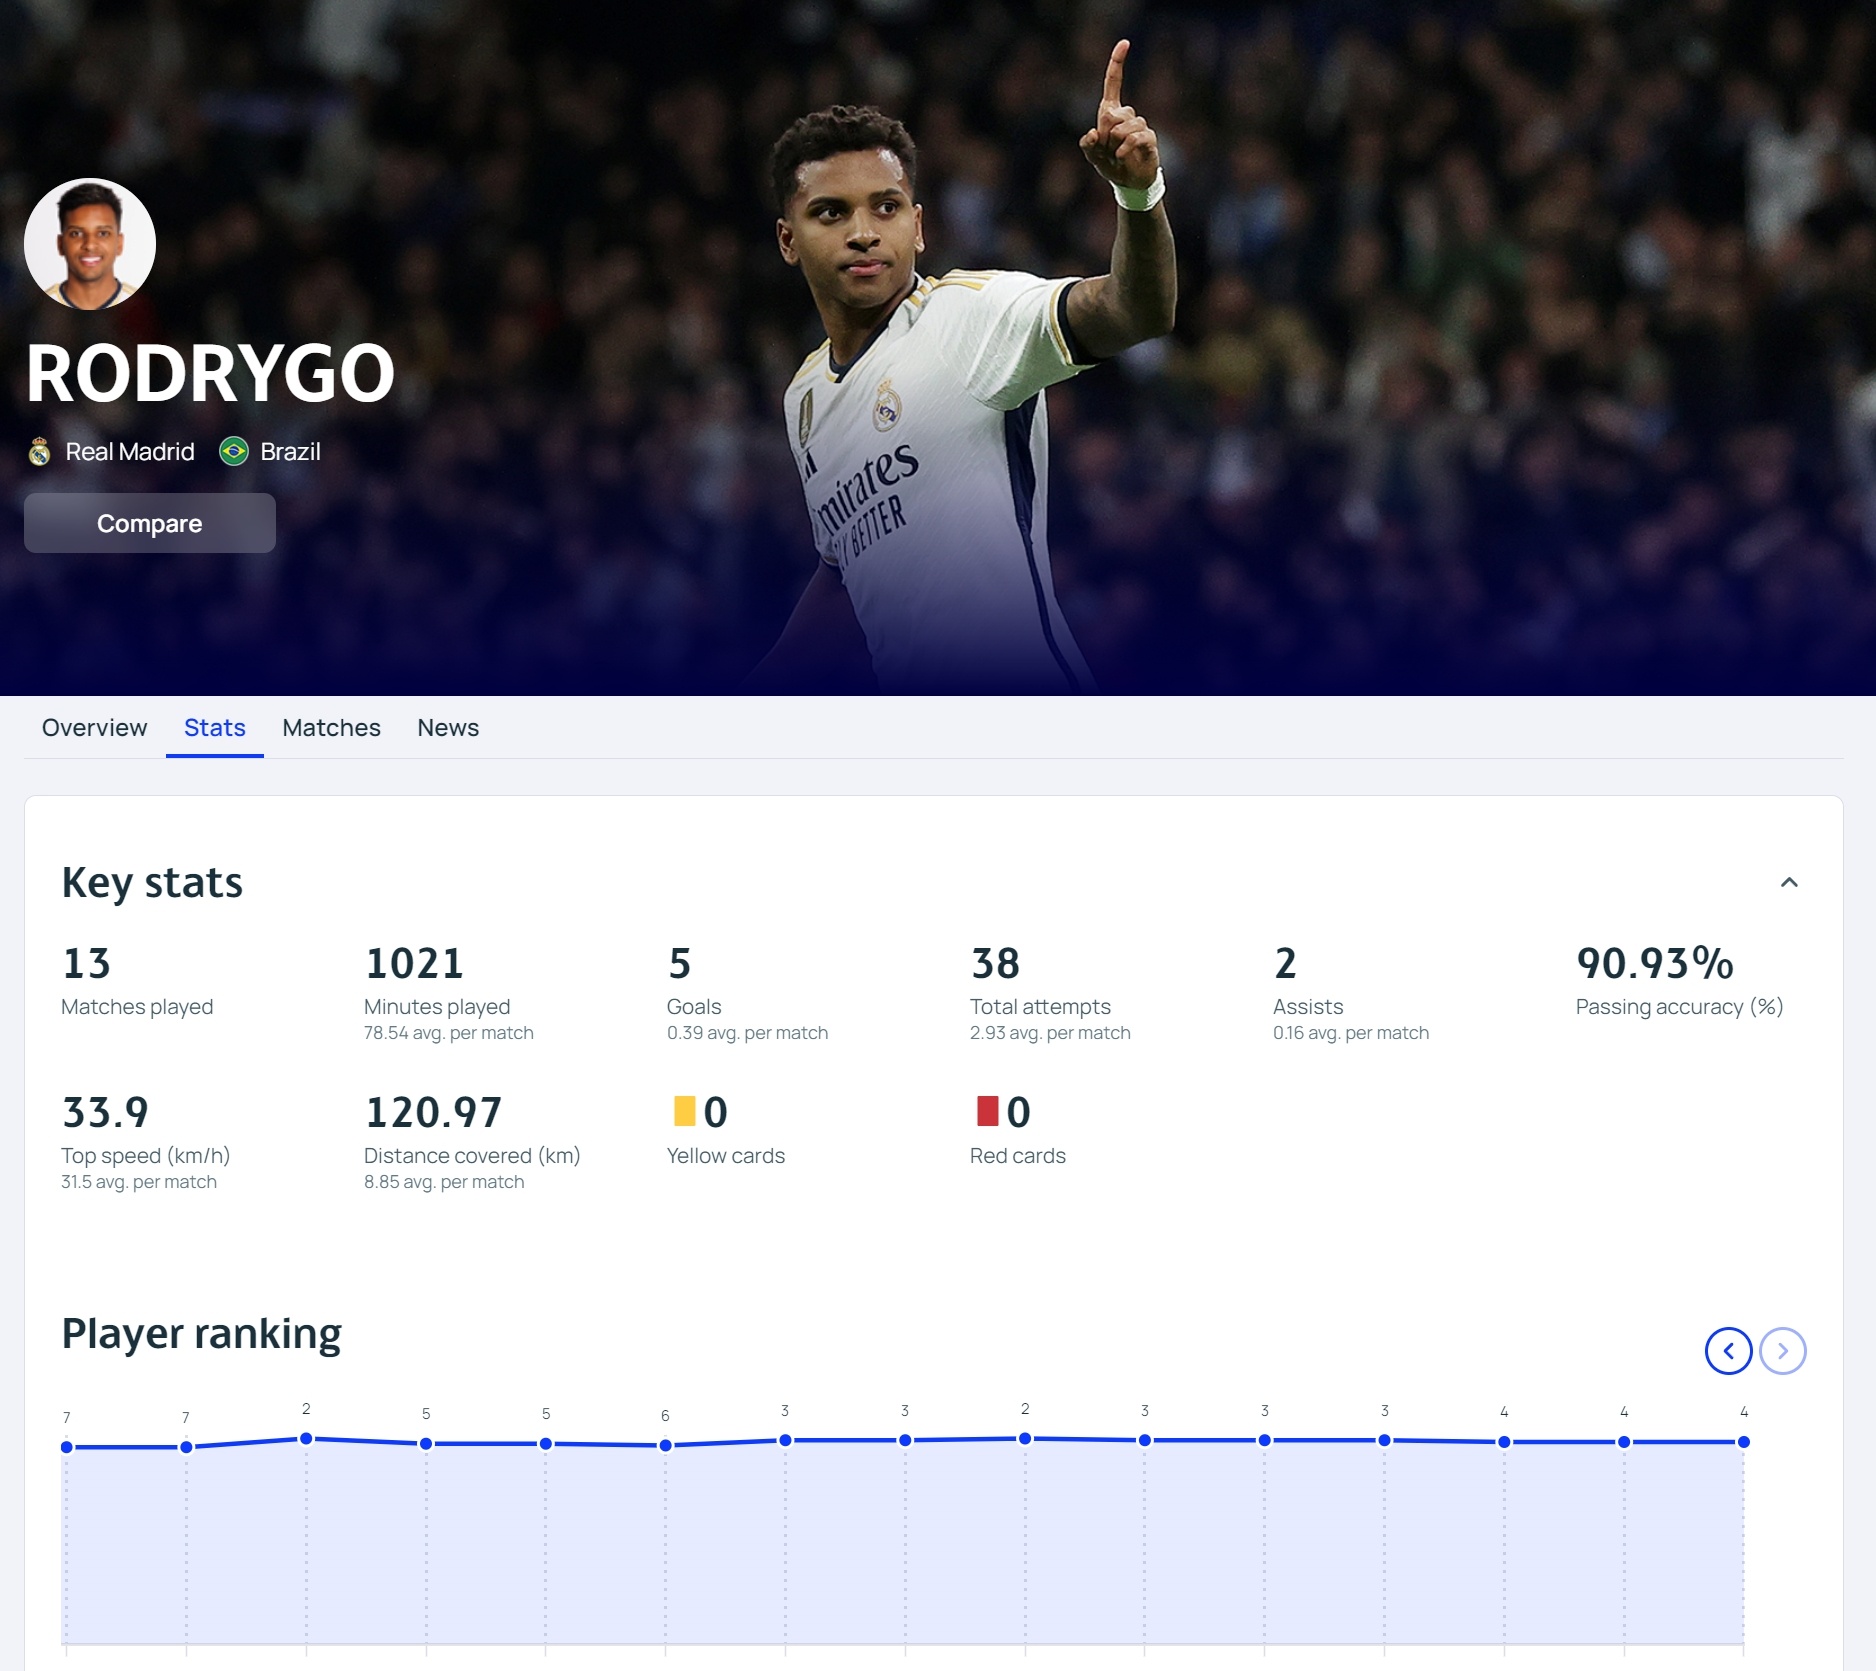Open the Real Madrid team link
This screenshot has width=1876, height=1671.
click(x=130, y=452)
